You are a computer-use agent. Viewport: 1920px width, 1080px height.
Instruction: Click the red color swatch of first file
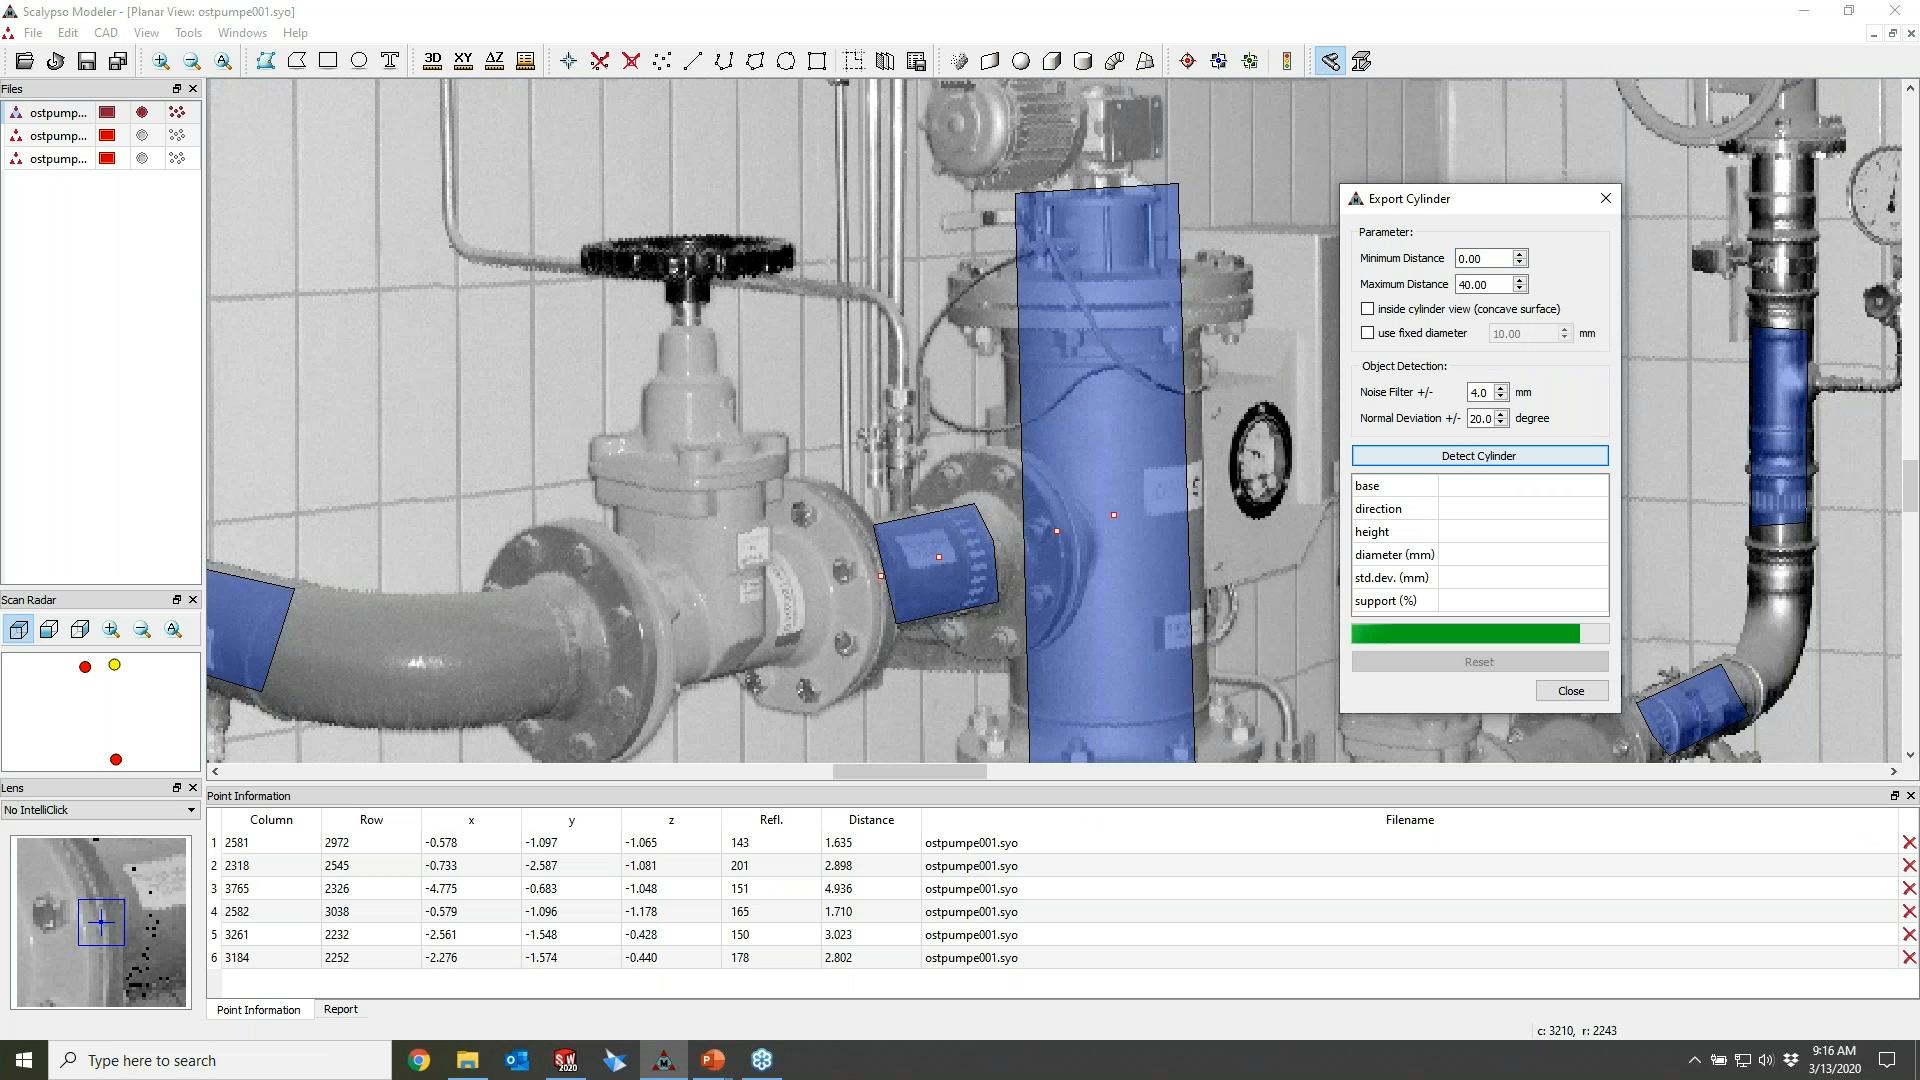click(107, 113)
